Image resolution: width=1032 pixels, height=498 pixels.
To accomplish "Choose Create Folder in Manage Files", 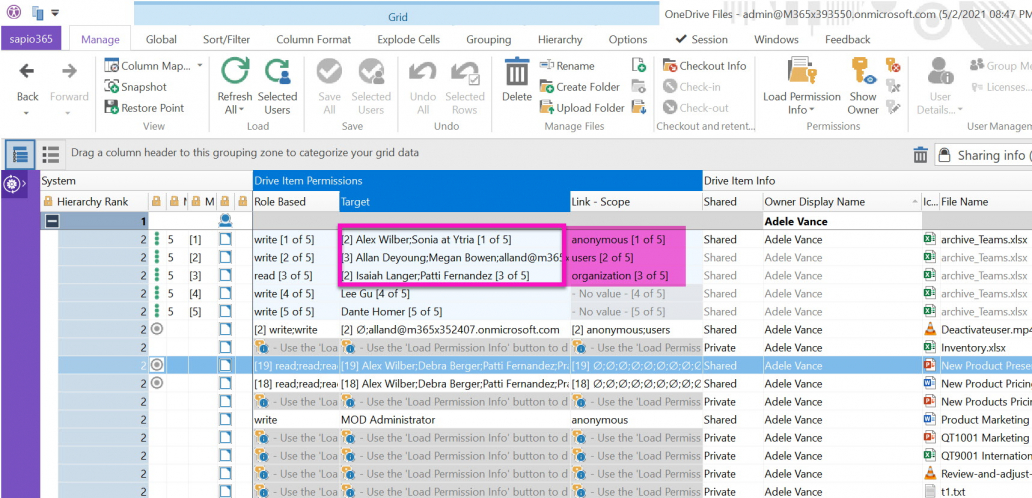I will [x=579, y=87].
